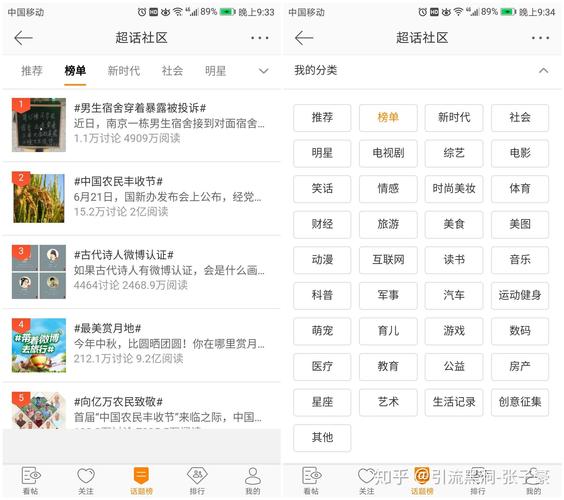Choose the 公益 category button

(x=454, y=367)
